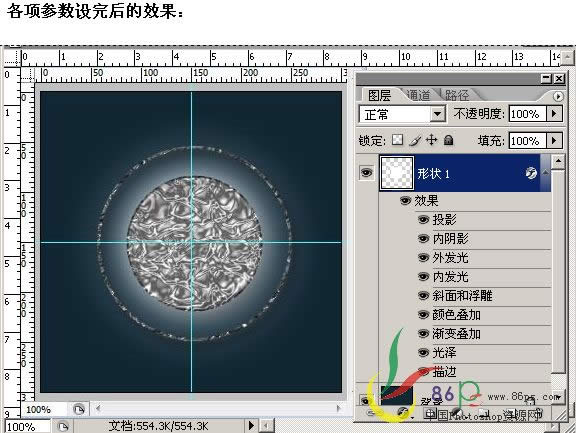
Task: Select the 颜色叠加 effect entry
Action: [456, 314]
